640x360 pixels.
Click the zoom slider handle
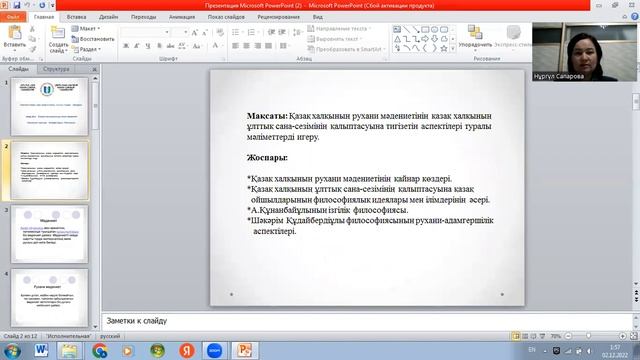coord(589,336)
